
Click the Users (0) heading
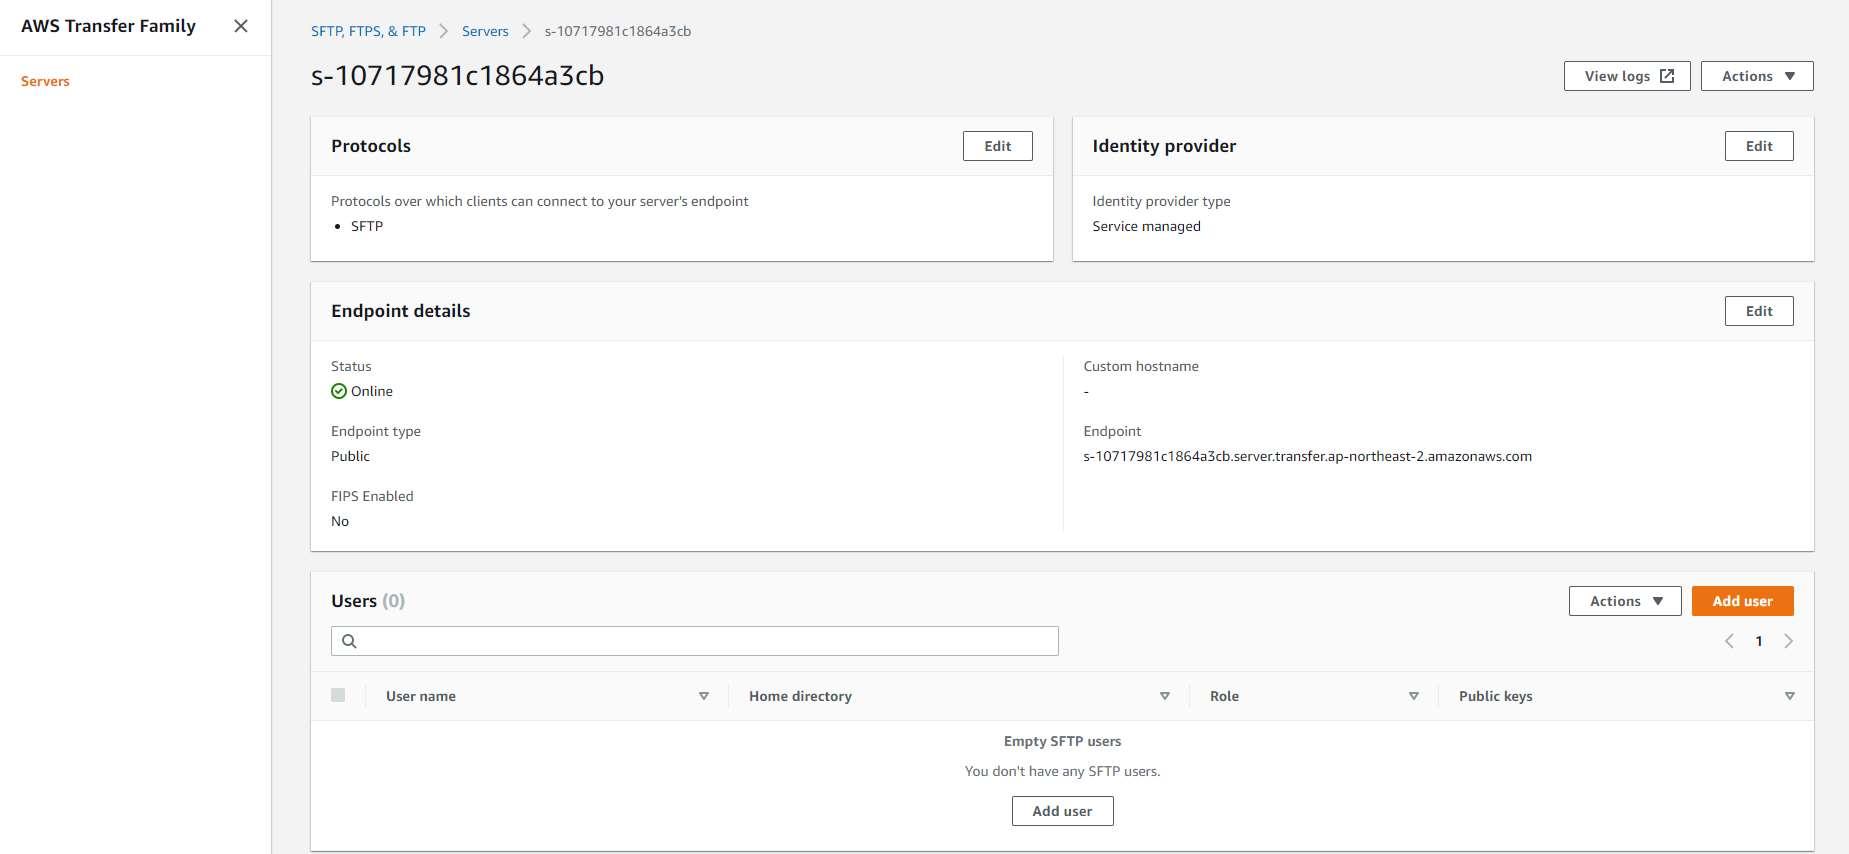pos(368,601)
